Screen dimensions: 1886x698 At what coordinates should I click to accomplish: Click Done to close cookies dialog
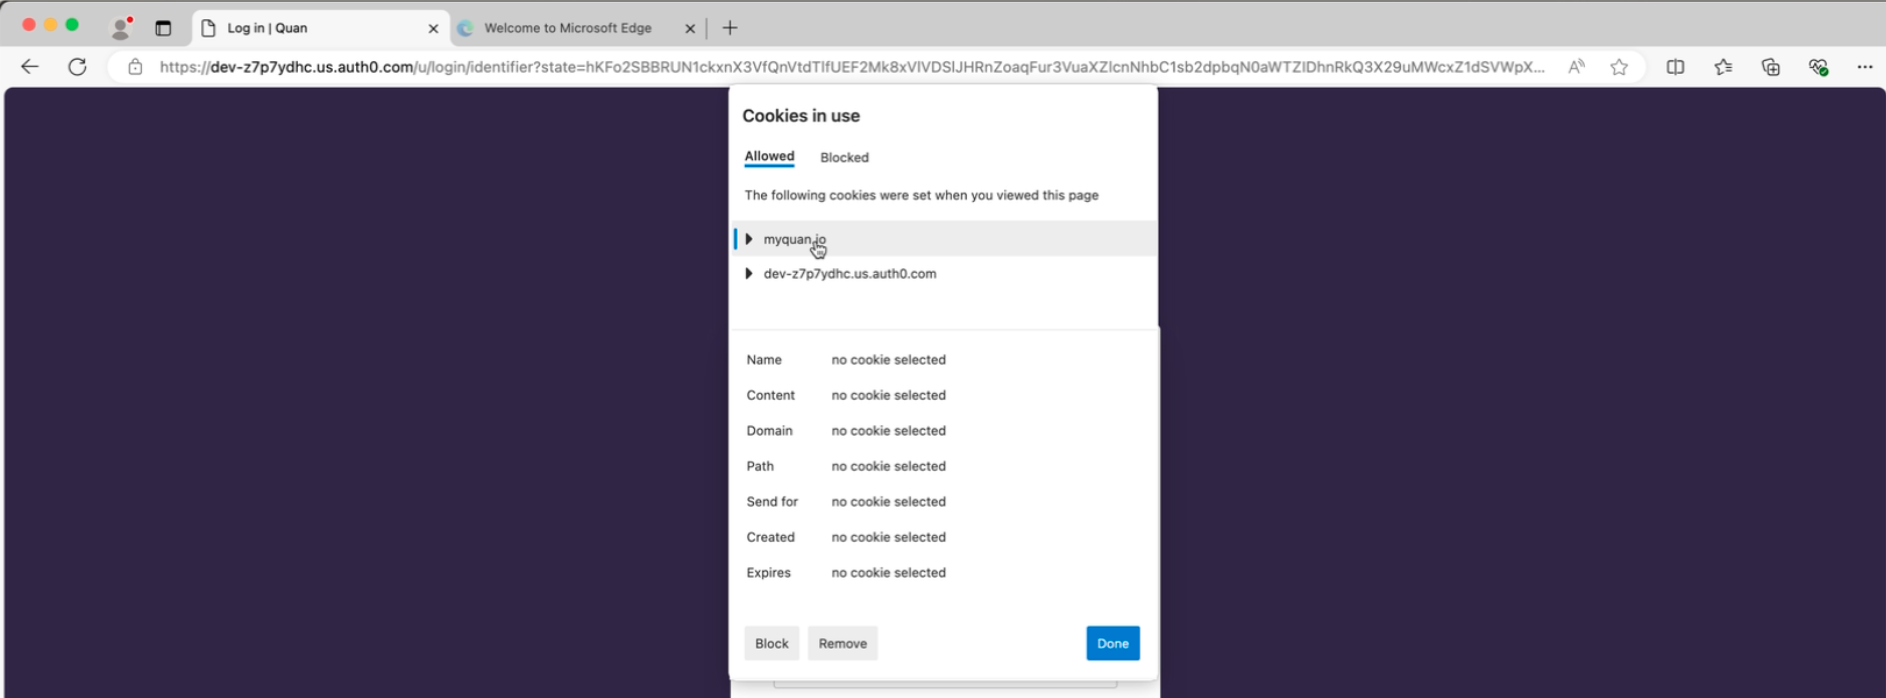pos(1112,643)
